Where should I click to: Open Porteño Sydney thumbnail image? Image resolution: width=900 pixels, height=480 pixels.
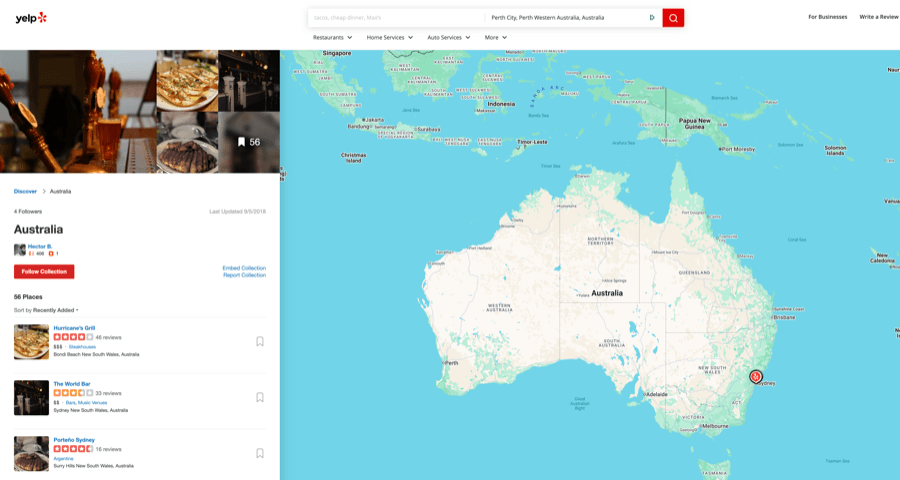(32, 454)
